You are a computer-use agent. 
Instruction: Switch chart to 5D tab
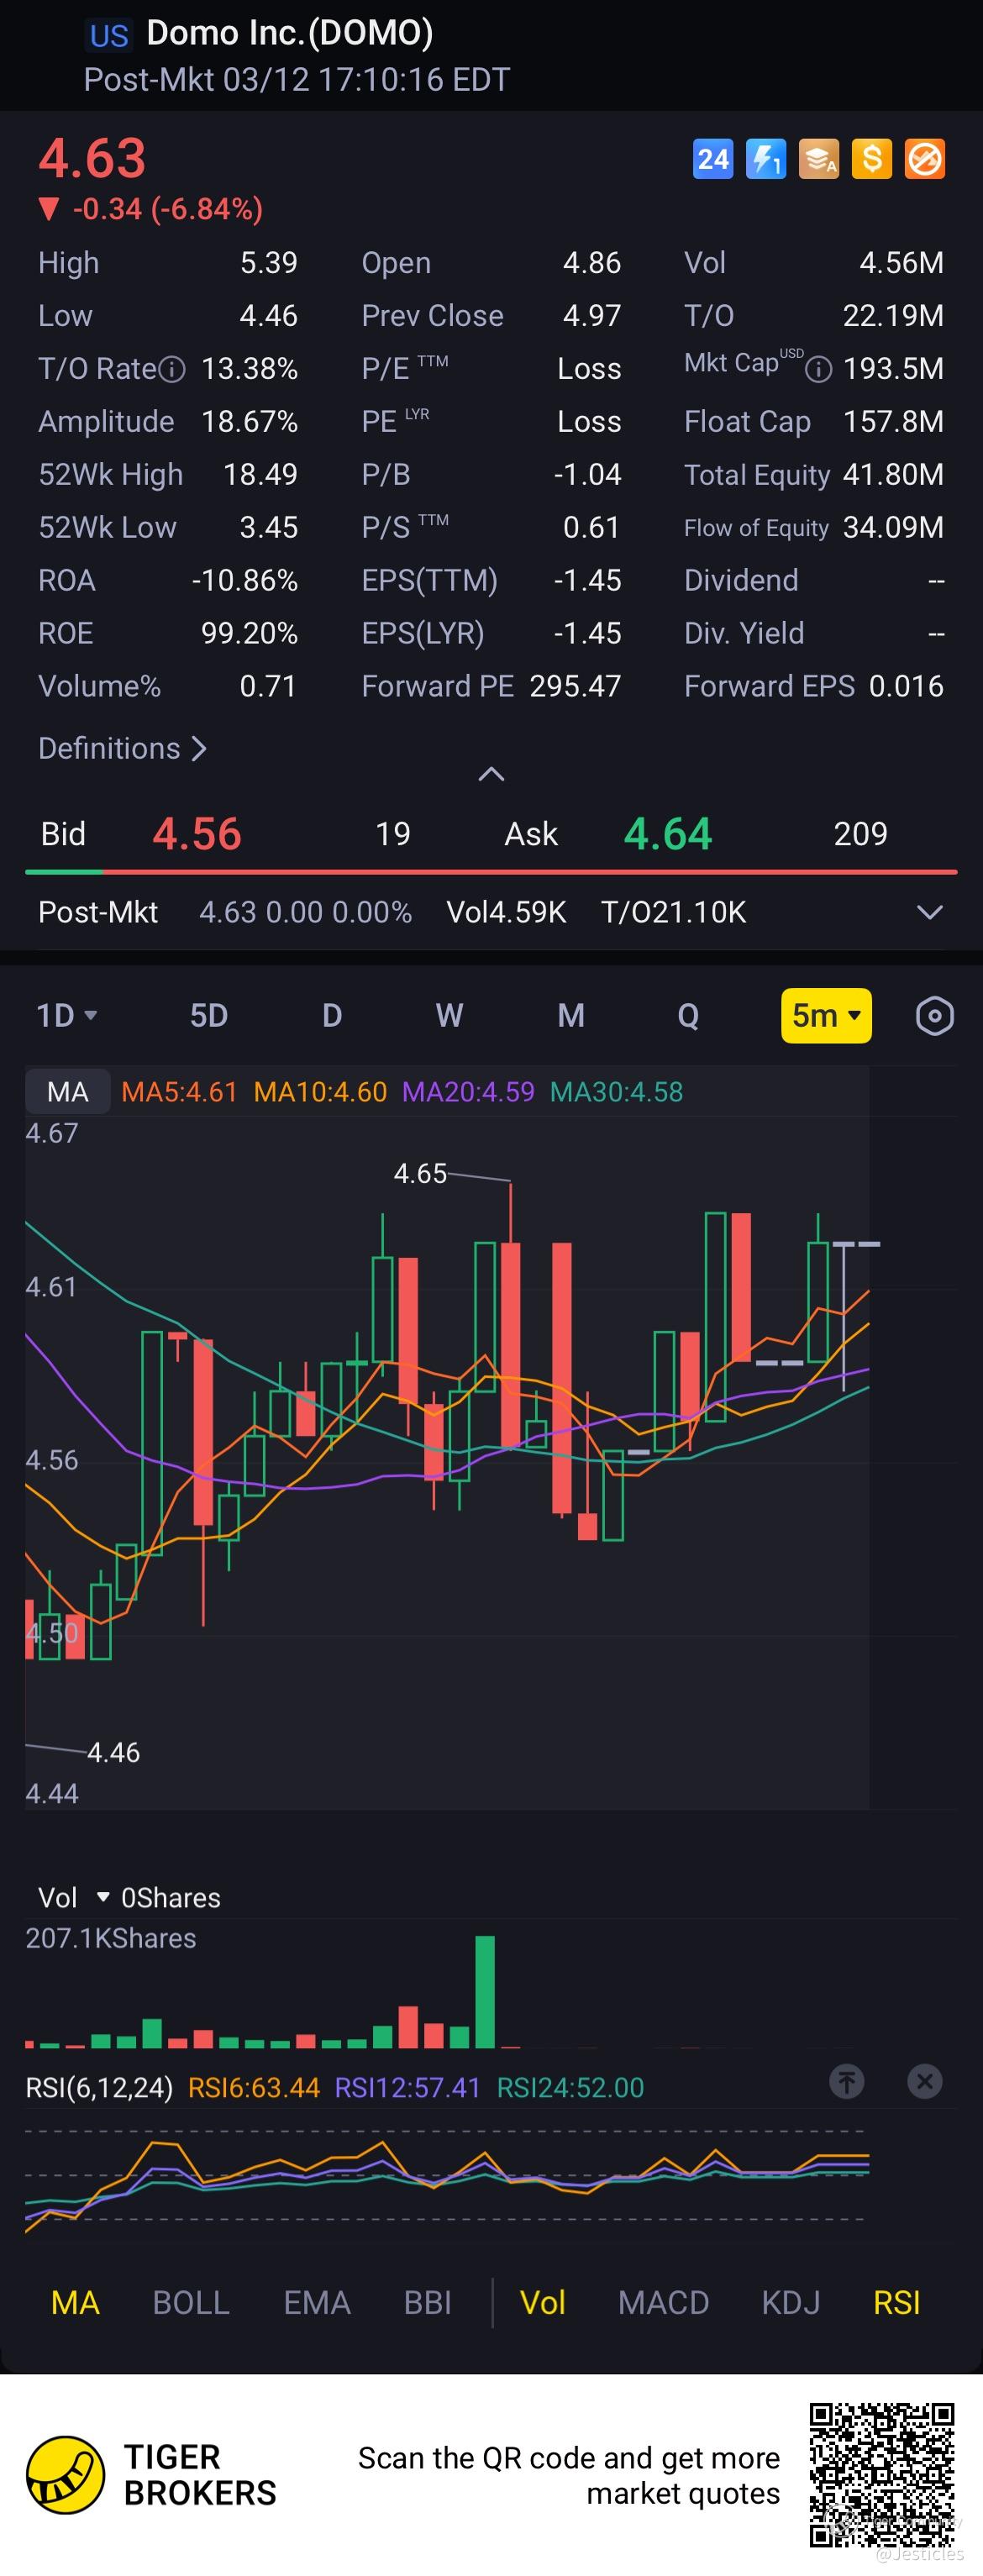[x=209, y=1016]
